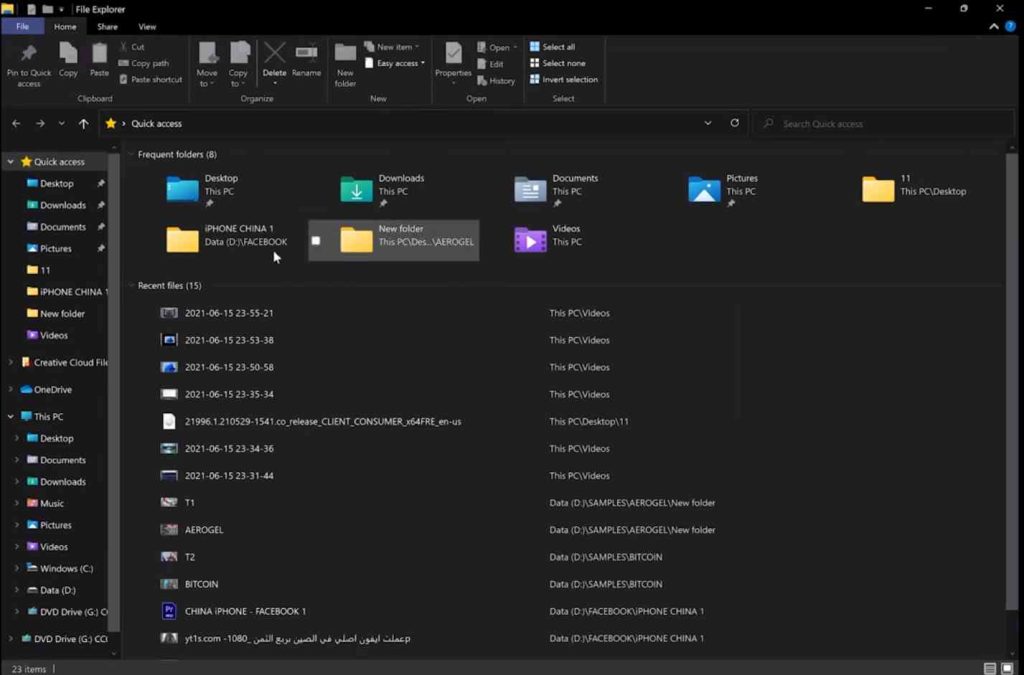Collapse Recent files section
This screenshot has width=1024, height=675.
tap(131, 286)
